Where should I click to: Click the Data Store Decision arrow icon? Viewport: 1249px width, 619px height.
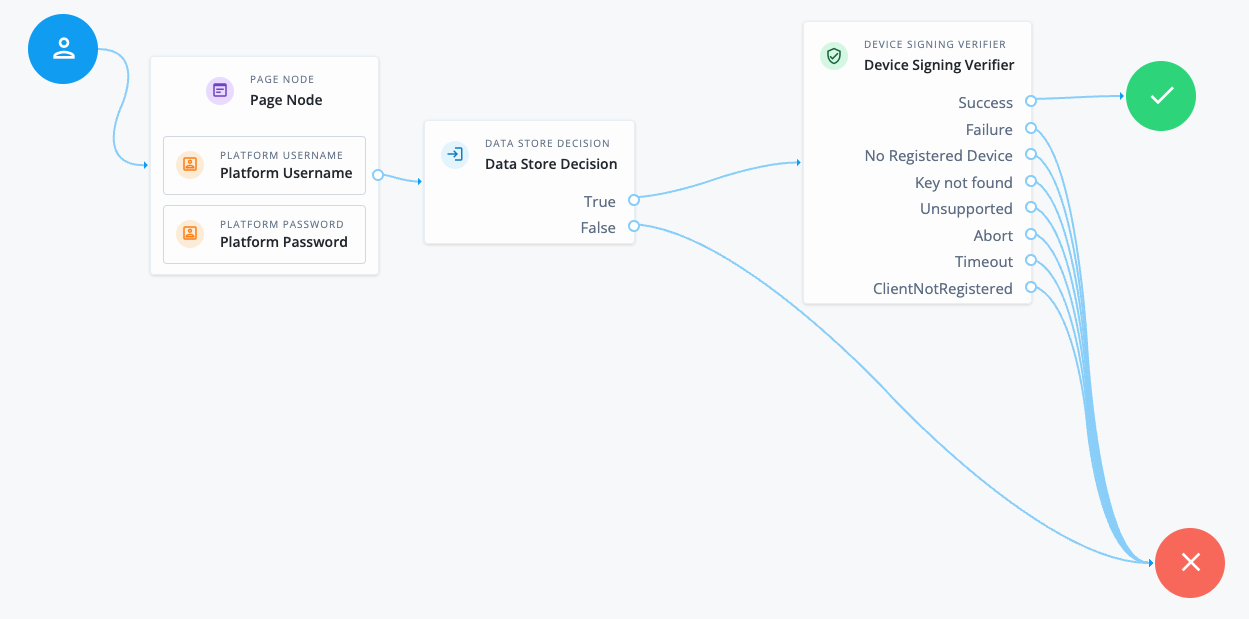455,155
